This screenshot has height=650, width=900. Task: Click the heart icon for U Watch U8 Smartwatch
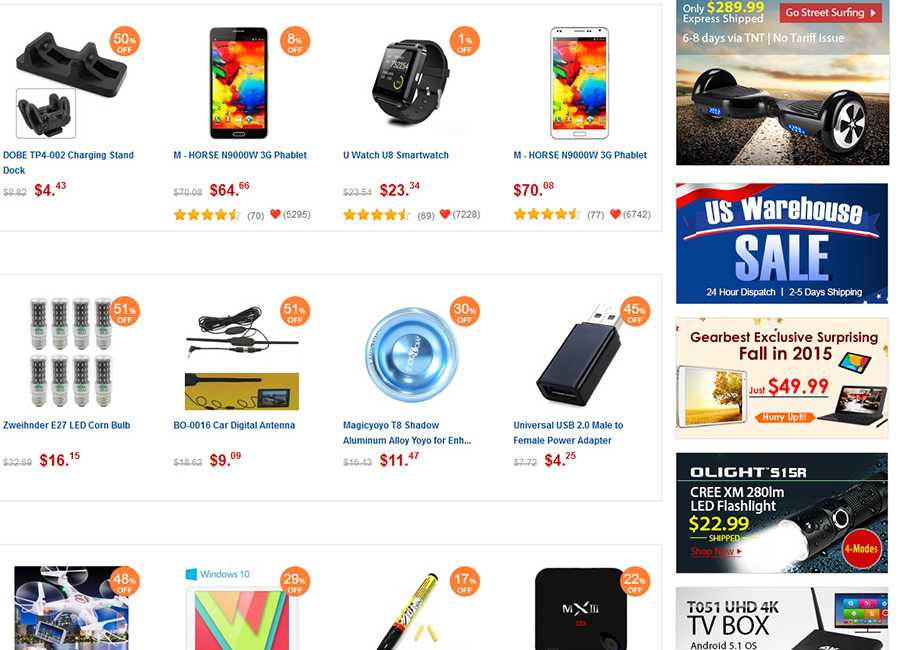[x=445, y=214]
